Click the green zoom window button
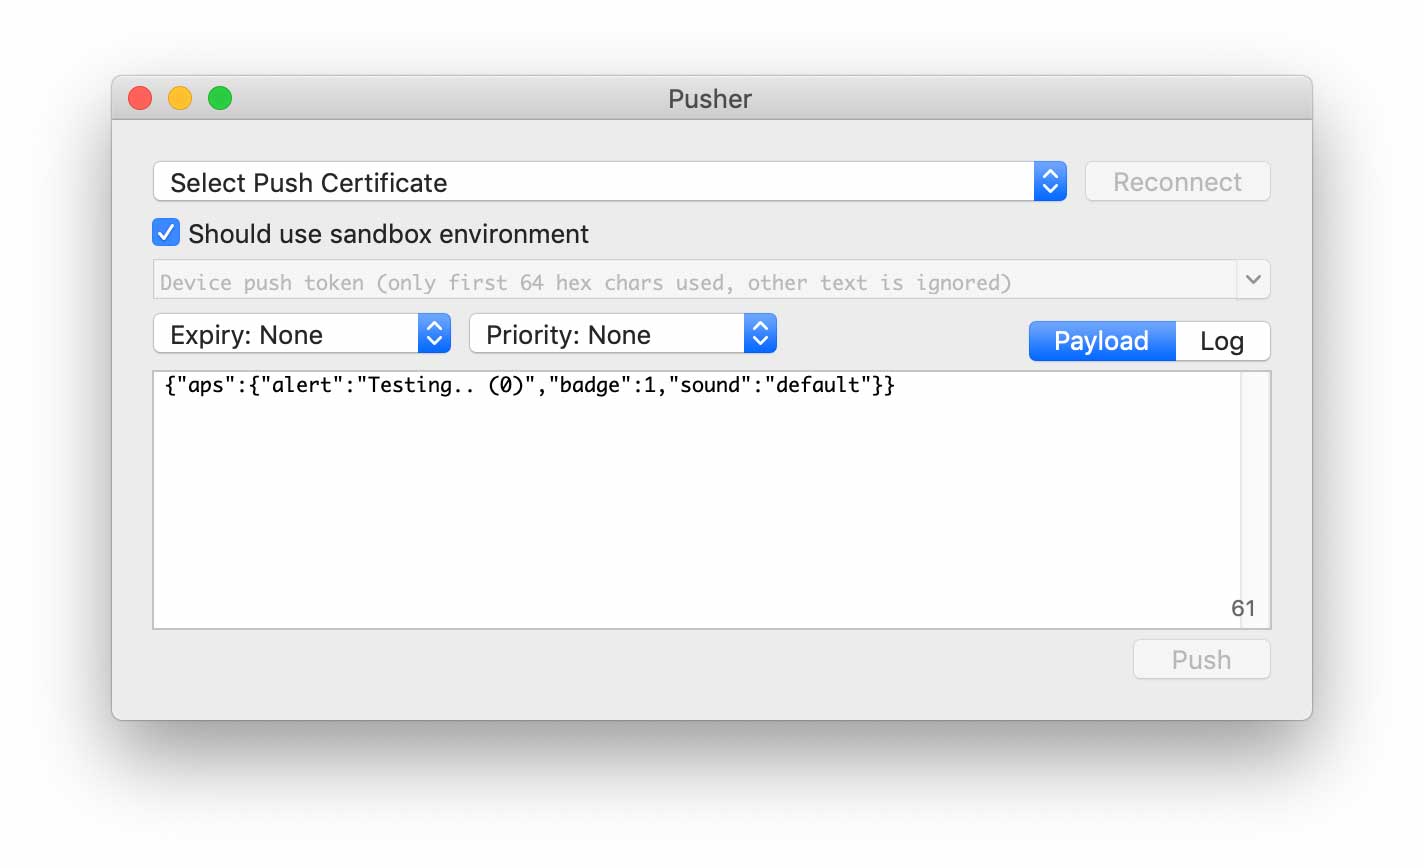The image size is (1424, 868). [x=220, y=98]
